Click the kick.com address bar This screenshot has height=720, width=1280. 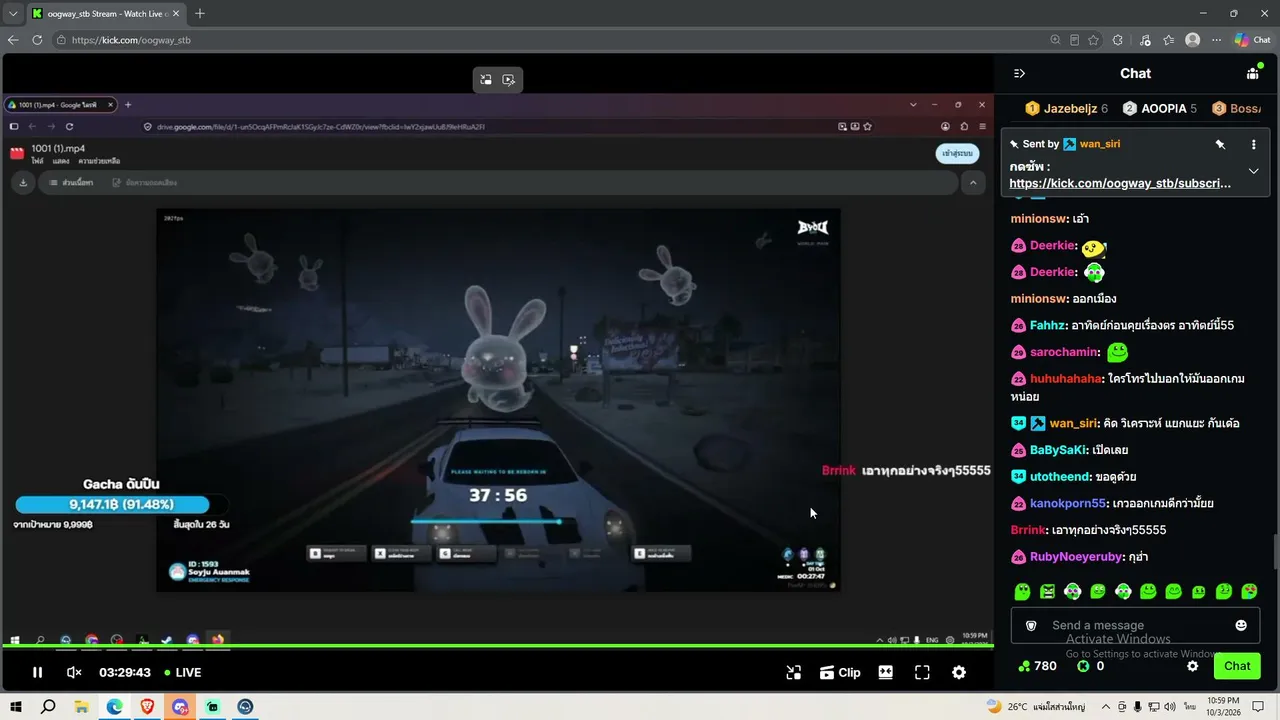(550, 40)
